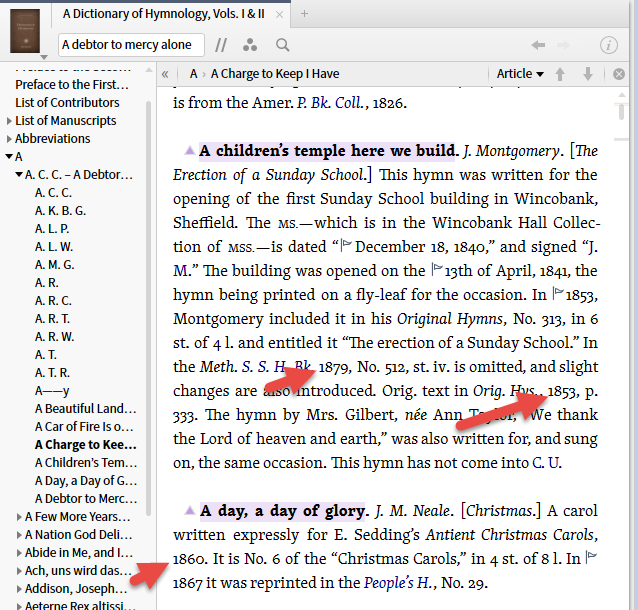Open A Day, a Day of G... entry
This screenshot has width=638, height=610.
pyautogui.click(x=86, y=481)
